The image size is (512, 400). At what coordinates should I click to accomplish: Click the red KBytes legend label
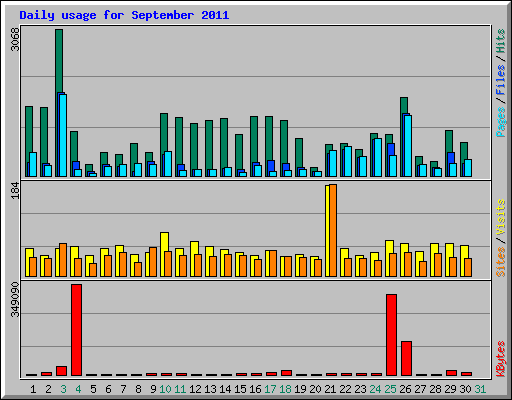coord(500,359)
